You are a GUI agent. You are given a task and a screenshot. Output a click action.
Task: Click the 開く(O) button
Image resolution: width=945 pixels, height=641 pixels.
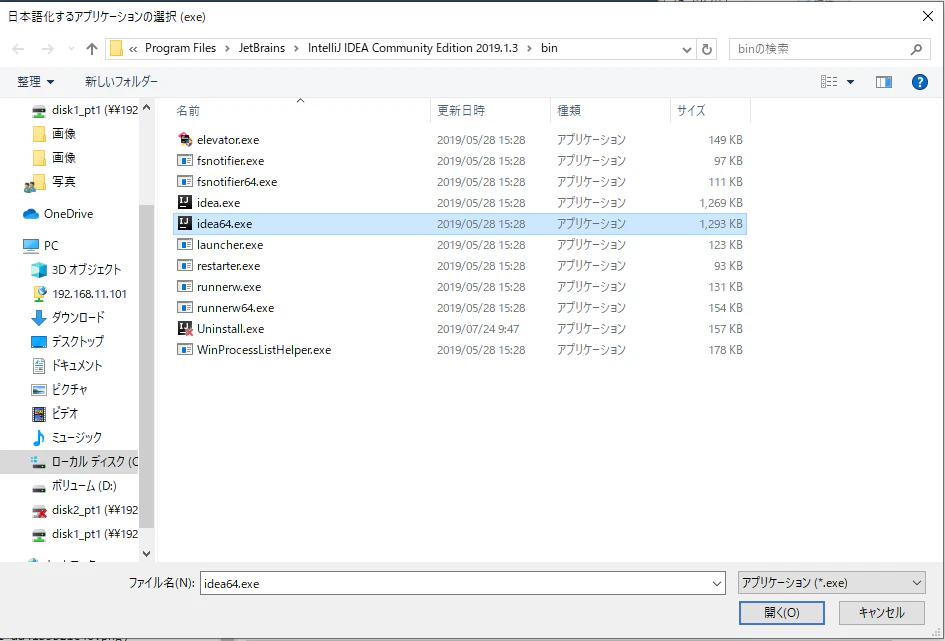782,613
